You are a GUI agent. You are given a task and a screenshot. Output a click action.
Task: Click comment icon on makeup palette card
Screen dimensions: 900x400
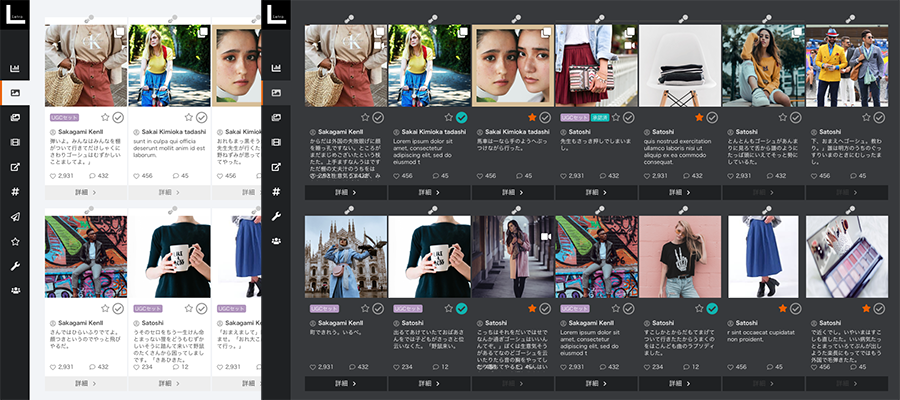tap(853, 367)
